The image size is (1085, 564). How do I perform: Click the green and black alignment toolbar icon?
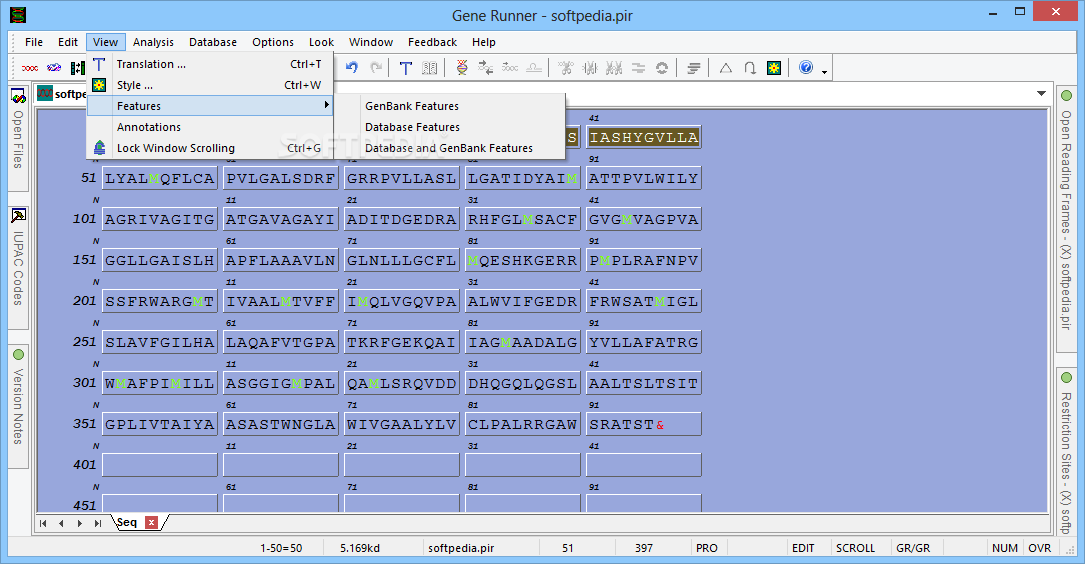pos(78,68)
